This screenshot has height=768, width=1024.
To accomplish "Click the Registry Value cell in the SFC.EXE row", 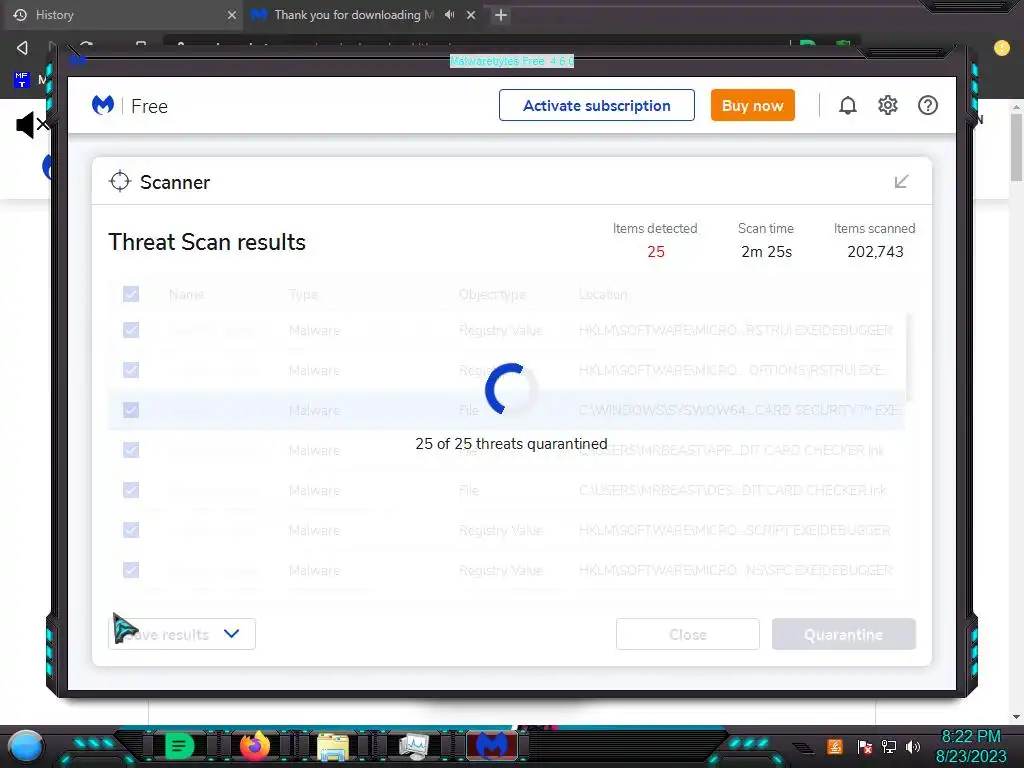I will pyautogui.click(x=500, y=570).
